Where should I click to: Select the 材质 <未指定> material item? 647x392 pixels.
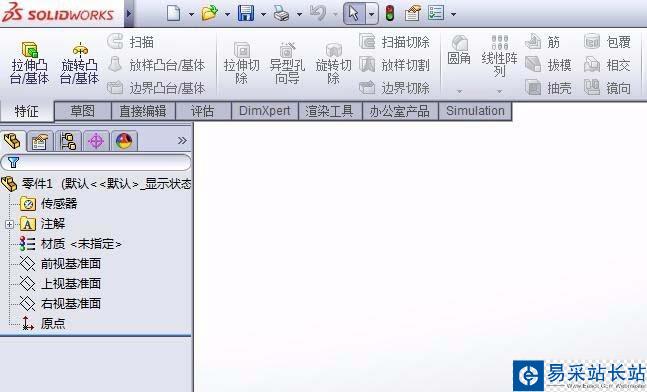coord(70,244)
